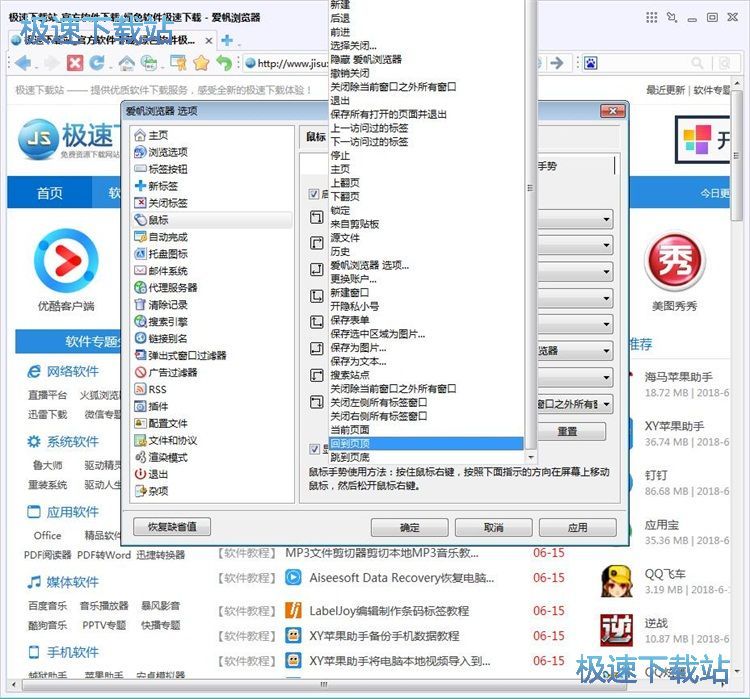Click the dropdown list vertical scrollbar
Screen dimensions: 750x699
pyautogui.click(x=530, y=225)
